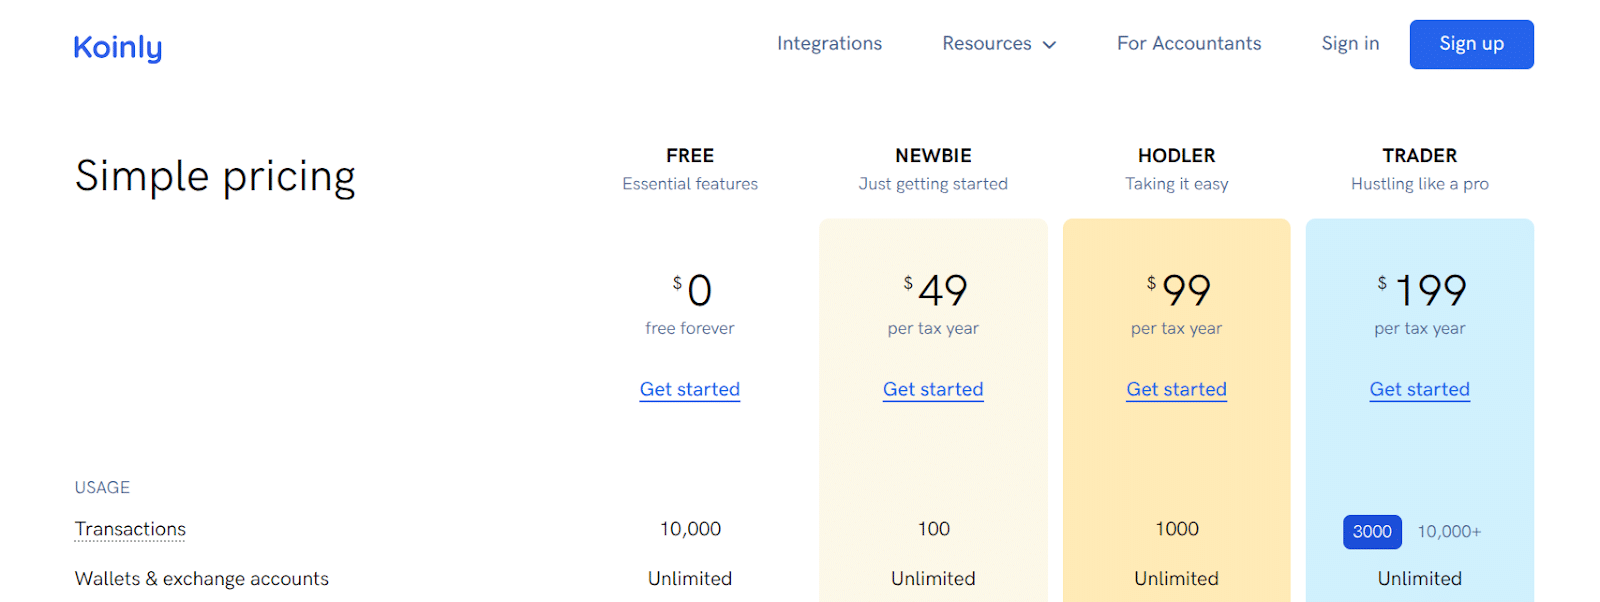Click Unlimited wallets value under FREE
1600x602 pixels.
click(x=690, y=579)
